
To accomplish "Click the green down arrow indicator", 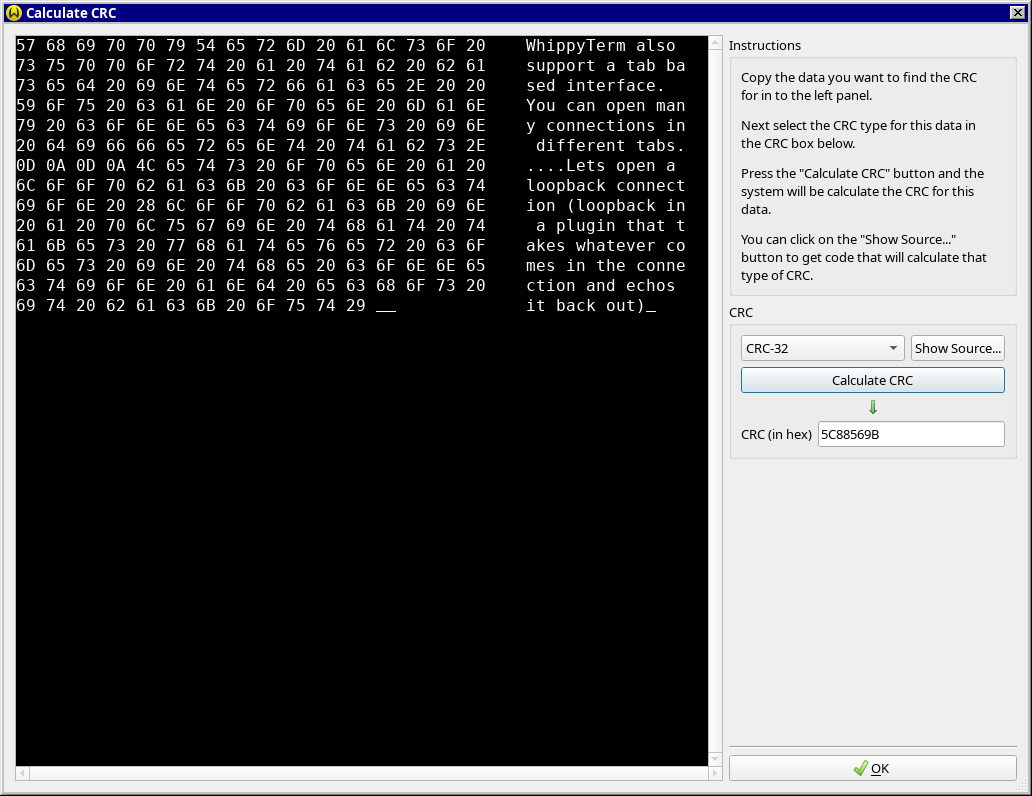I will [873, 407].
